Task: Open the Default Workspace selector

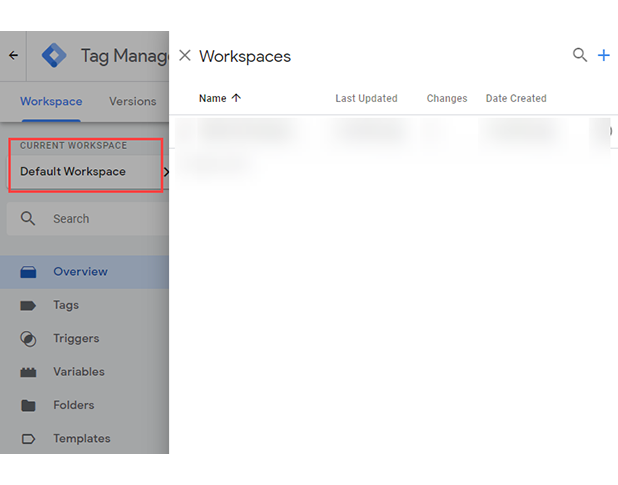Action: click(85, 172)
